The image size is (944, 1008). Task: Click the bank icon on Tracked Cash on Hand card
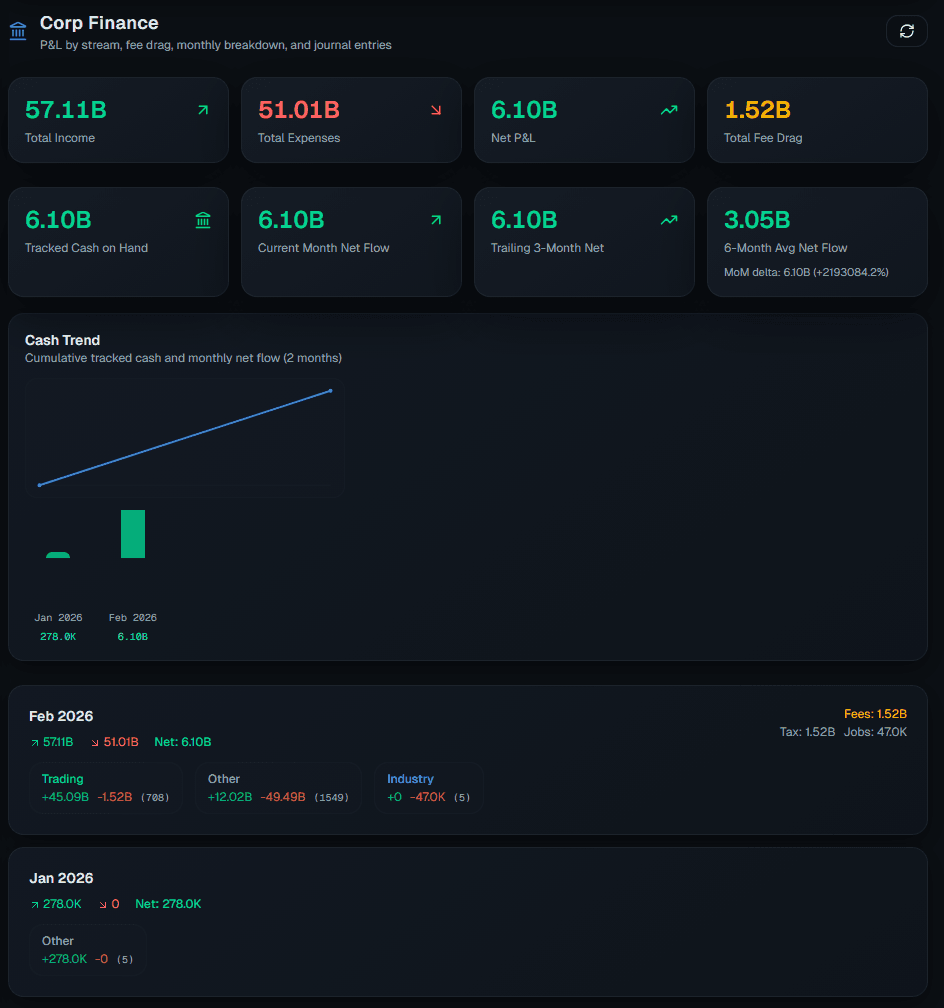pos(202,219)
